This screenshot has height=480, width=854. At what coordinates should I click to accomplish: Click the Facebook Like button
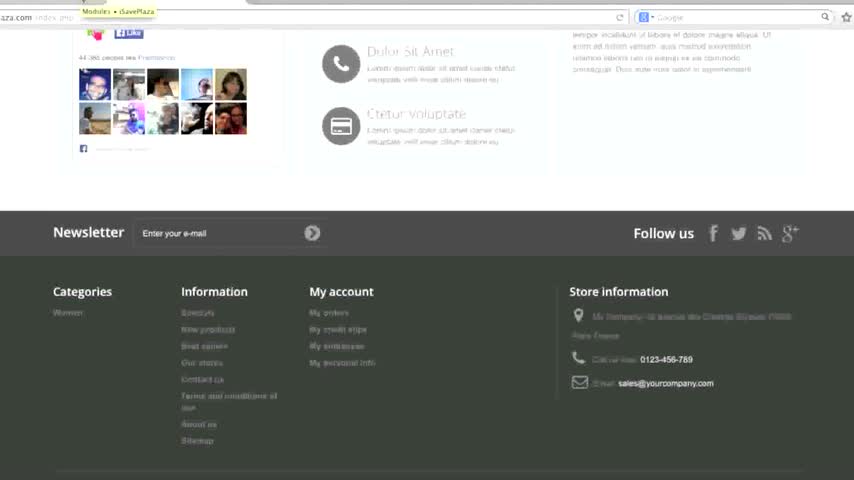tap(129, 33)
